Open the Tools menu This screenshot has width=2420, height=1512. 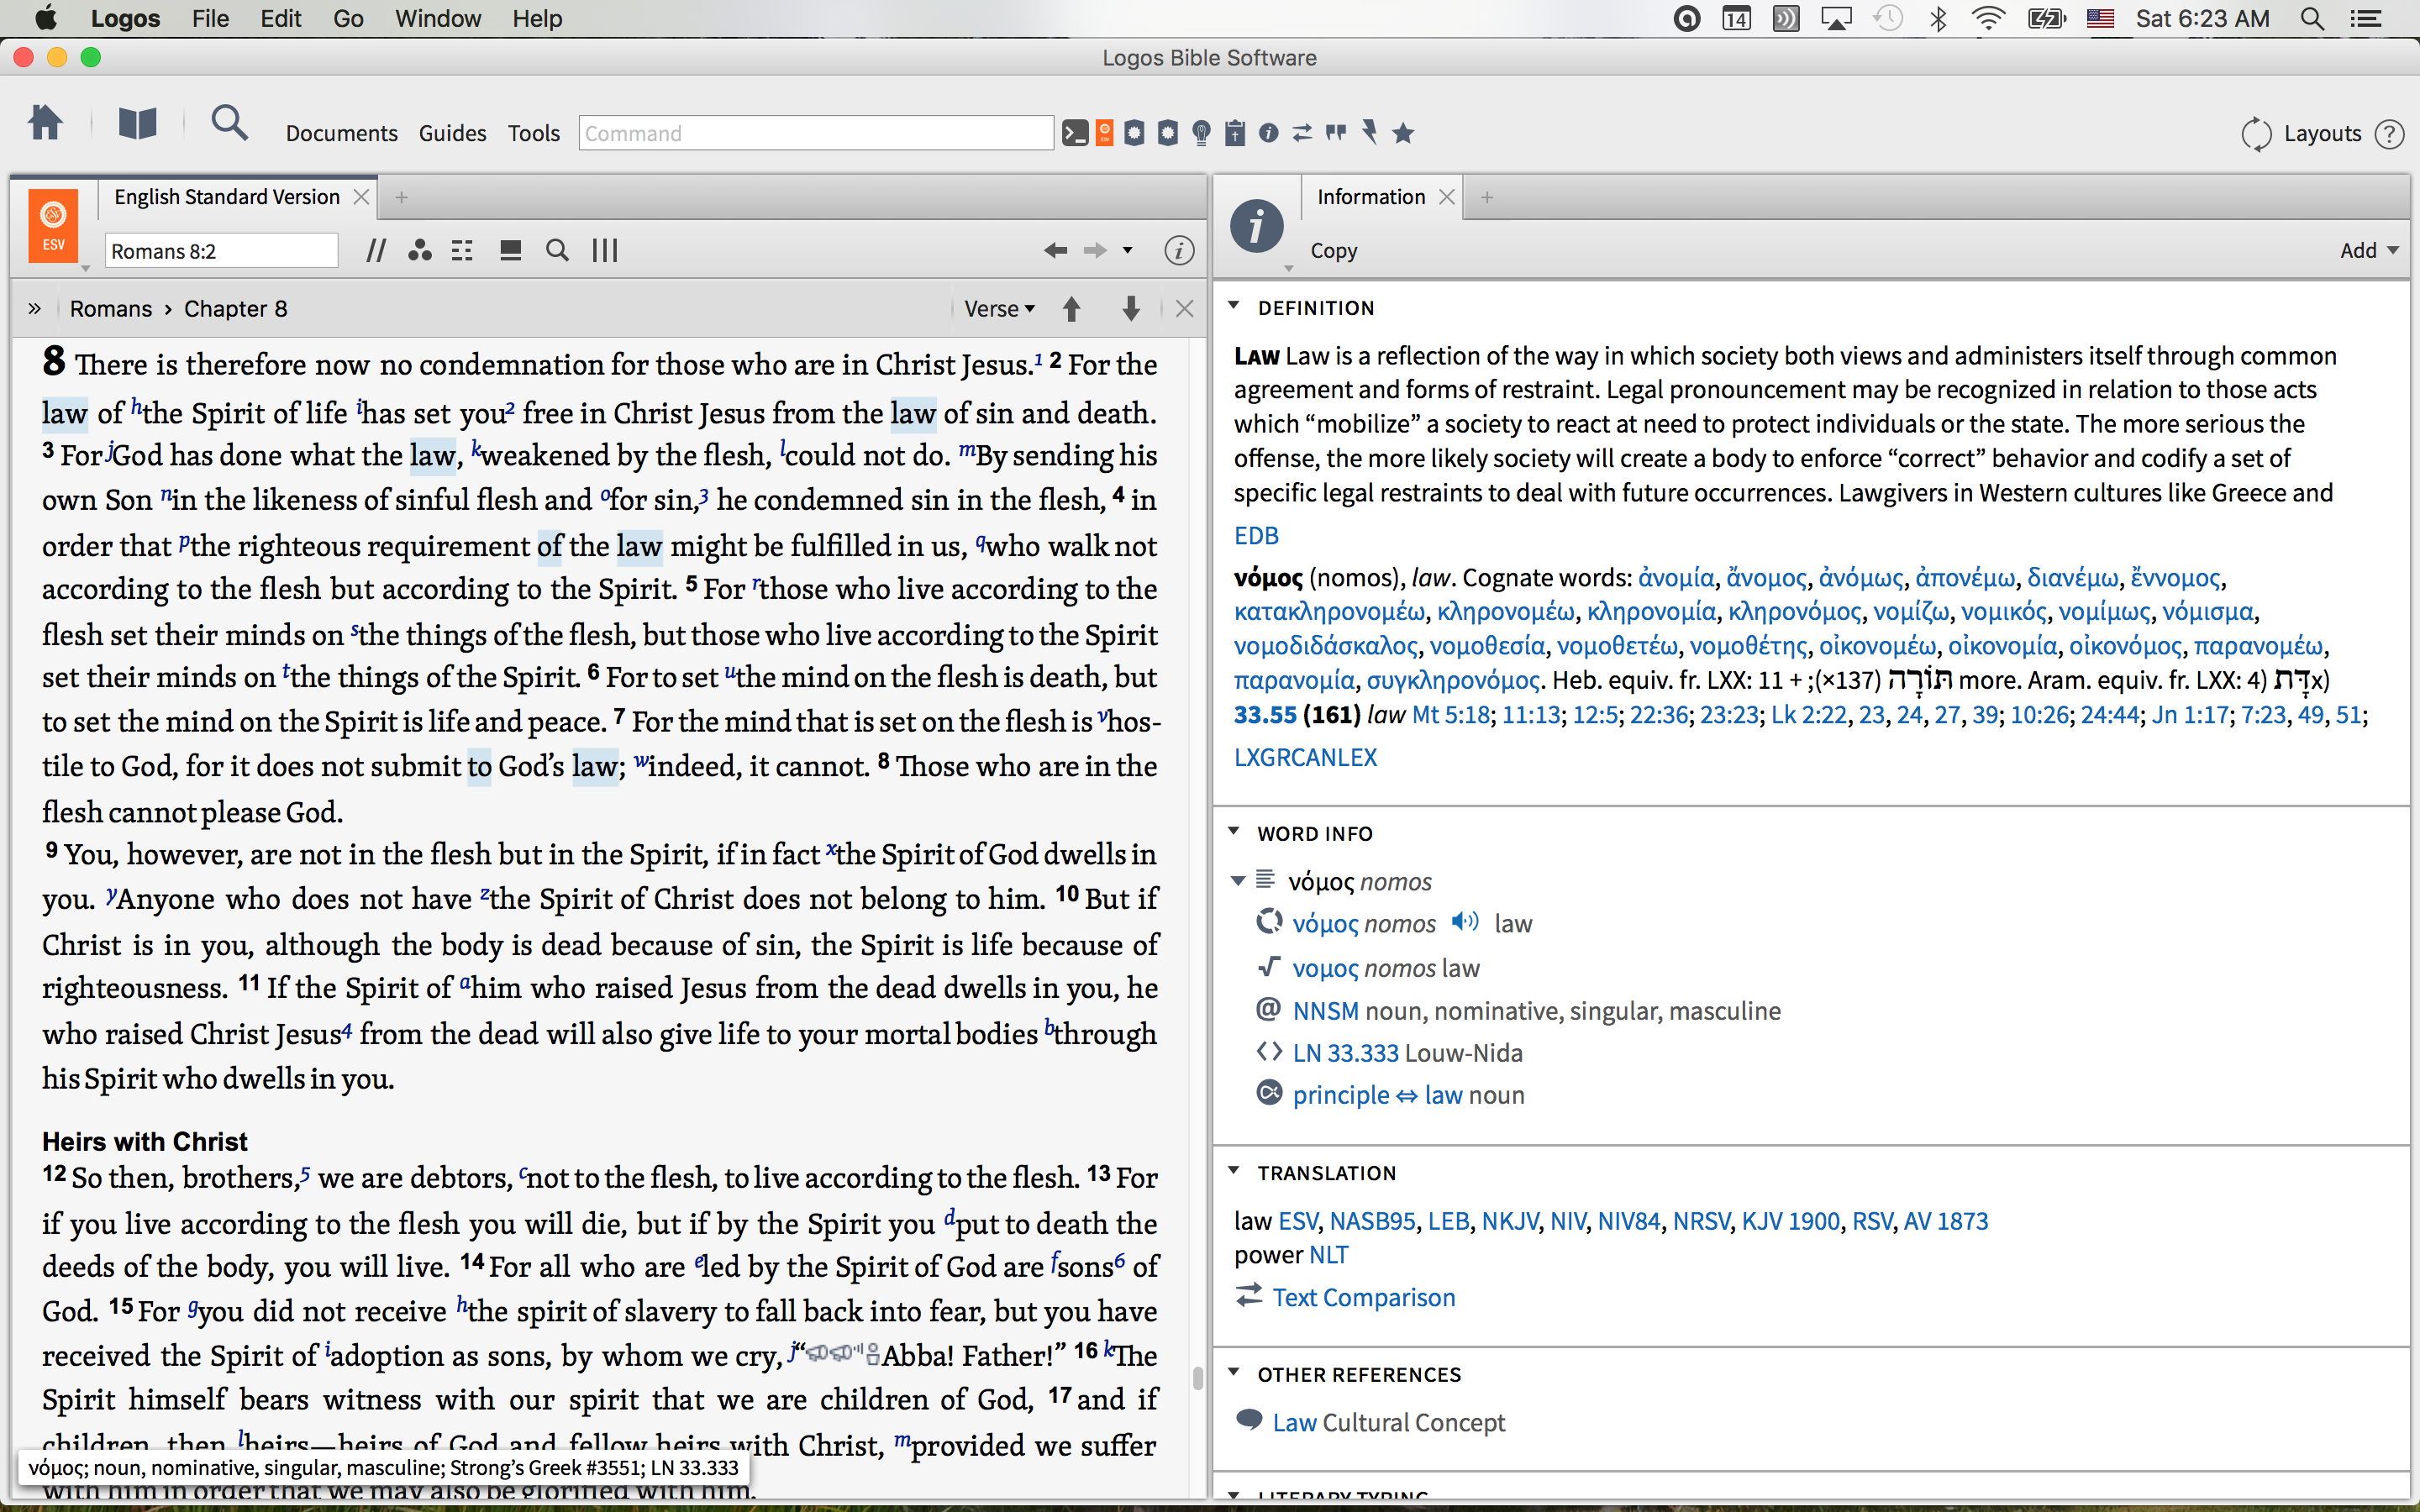pos(533,133)
